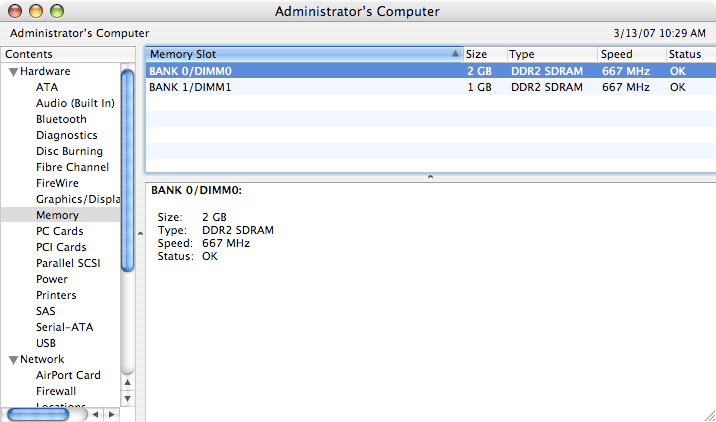Select the BANK 1/DIMM1 row
716x422 pixels.
(300, 87)
